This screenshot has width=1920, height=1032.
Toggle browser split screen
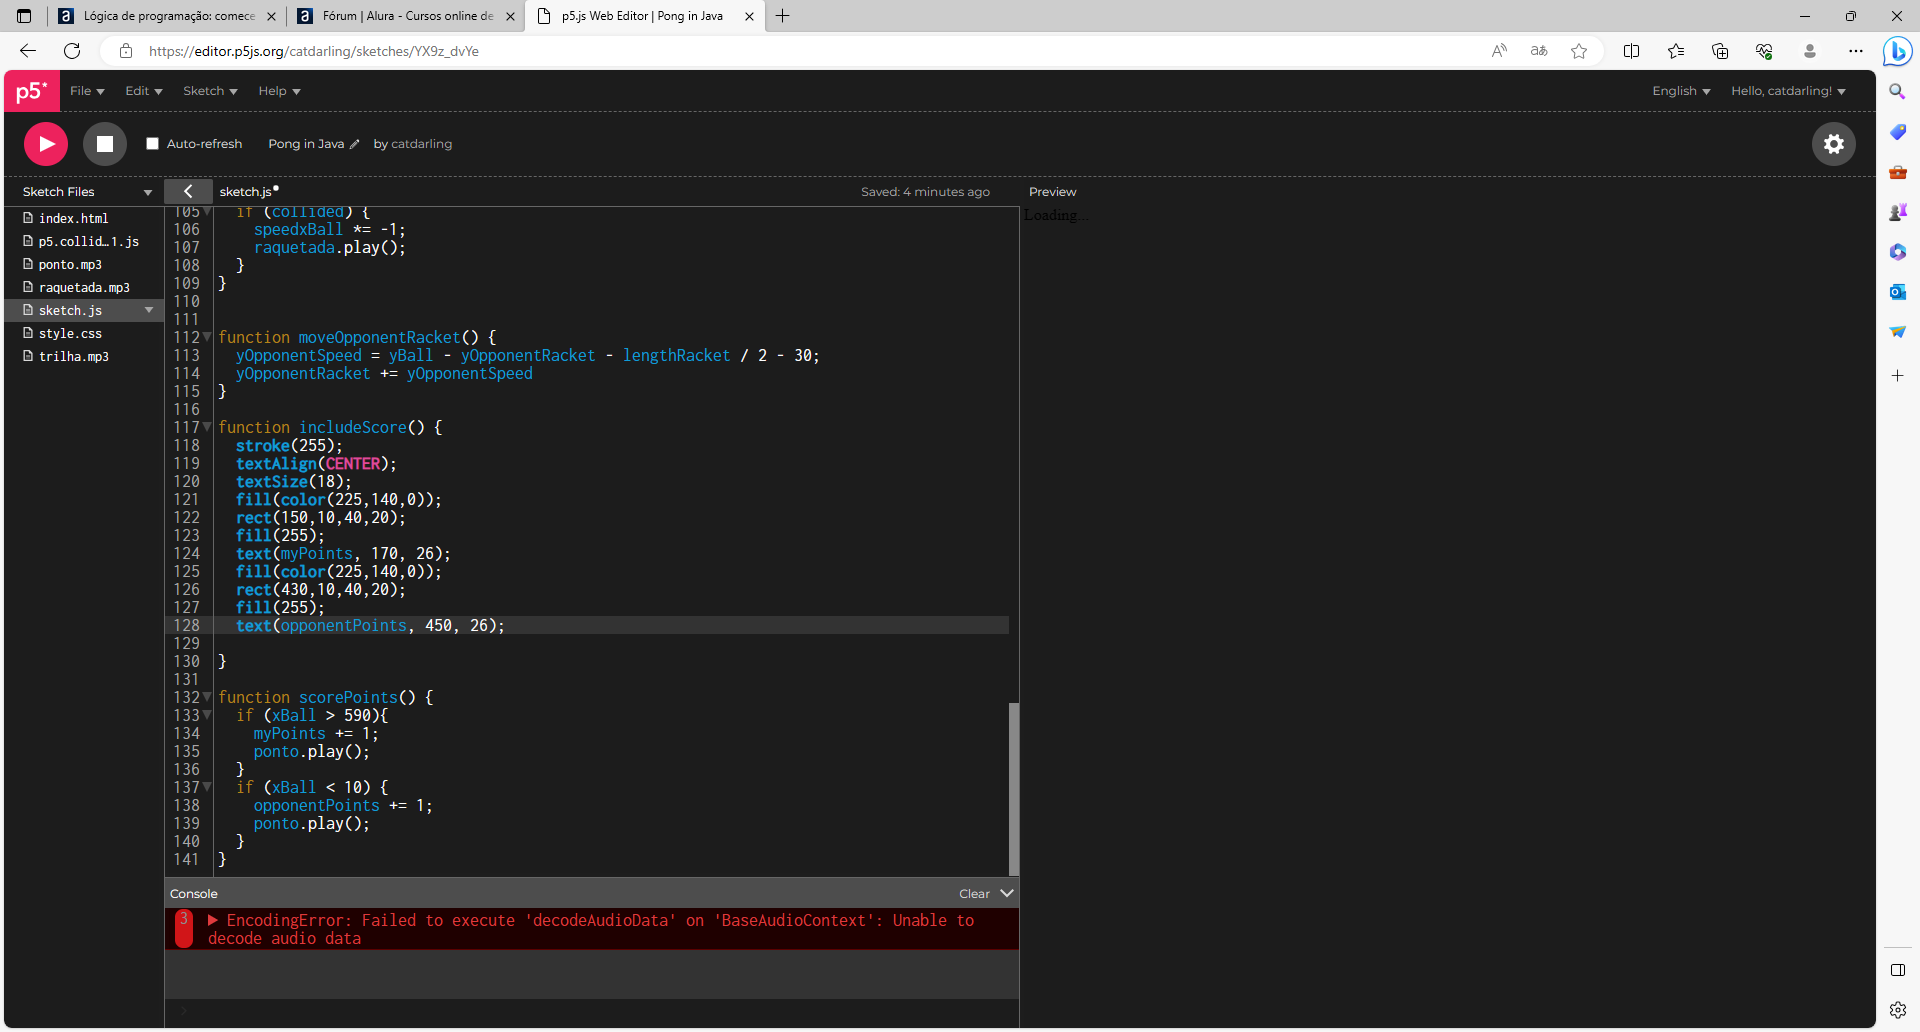click(1631, 51)
